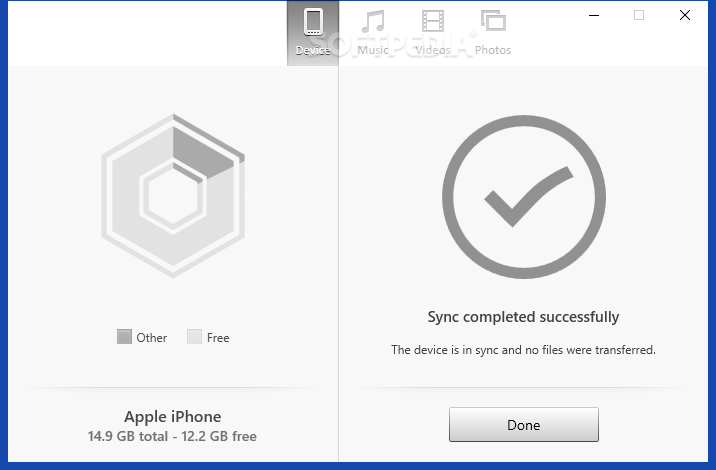
Task: Click the hexagon storage usage chart
Action: point(173,195)
